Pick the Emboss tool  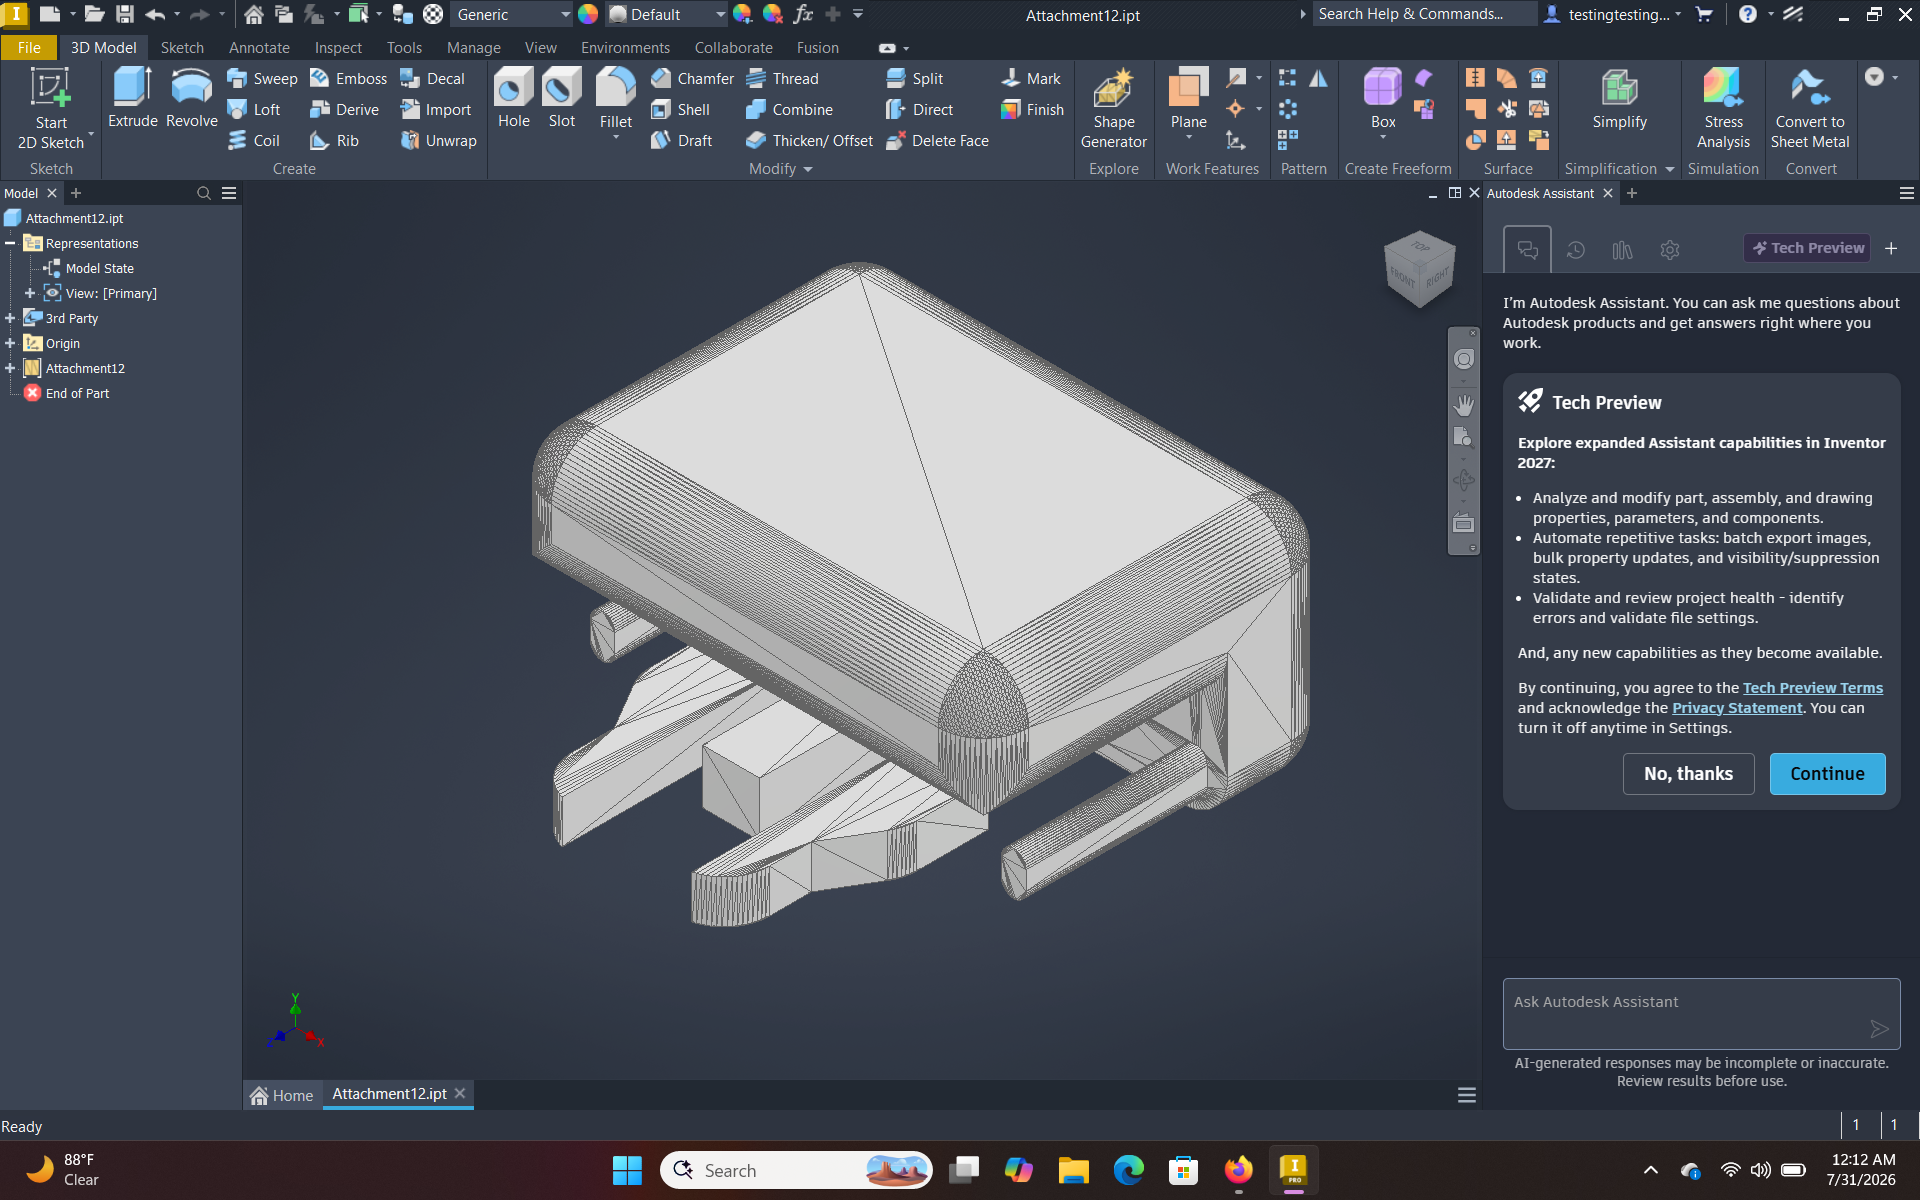pyautogui.click(x=348, y=78)
